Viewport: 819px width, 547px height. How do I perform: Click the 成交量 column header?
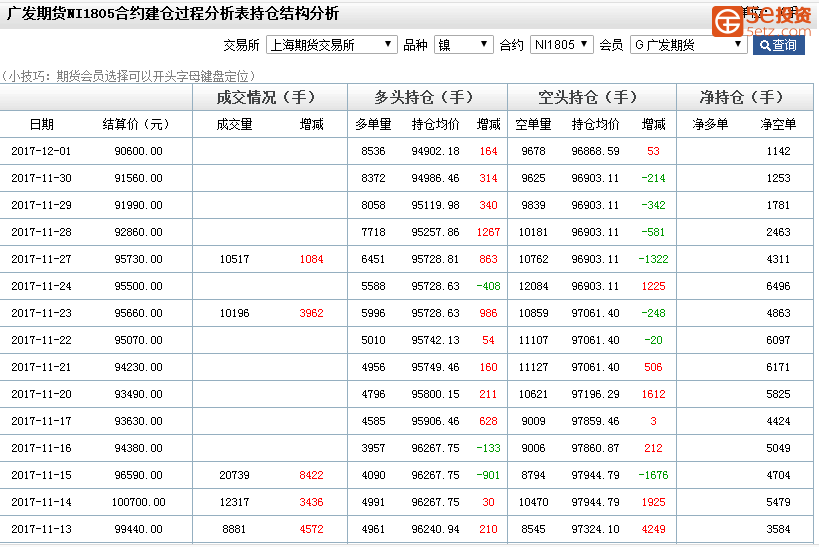[234, 124]
